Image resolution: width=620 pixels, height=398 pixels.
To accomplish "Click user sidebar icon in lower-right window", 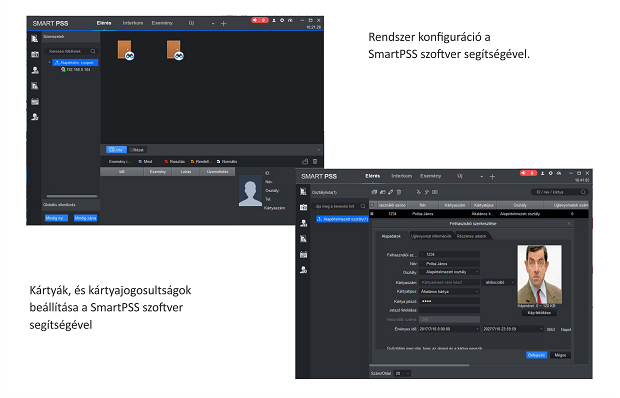I will point(303,223).
